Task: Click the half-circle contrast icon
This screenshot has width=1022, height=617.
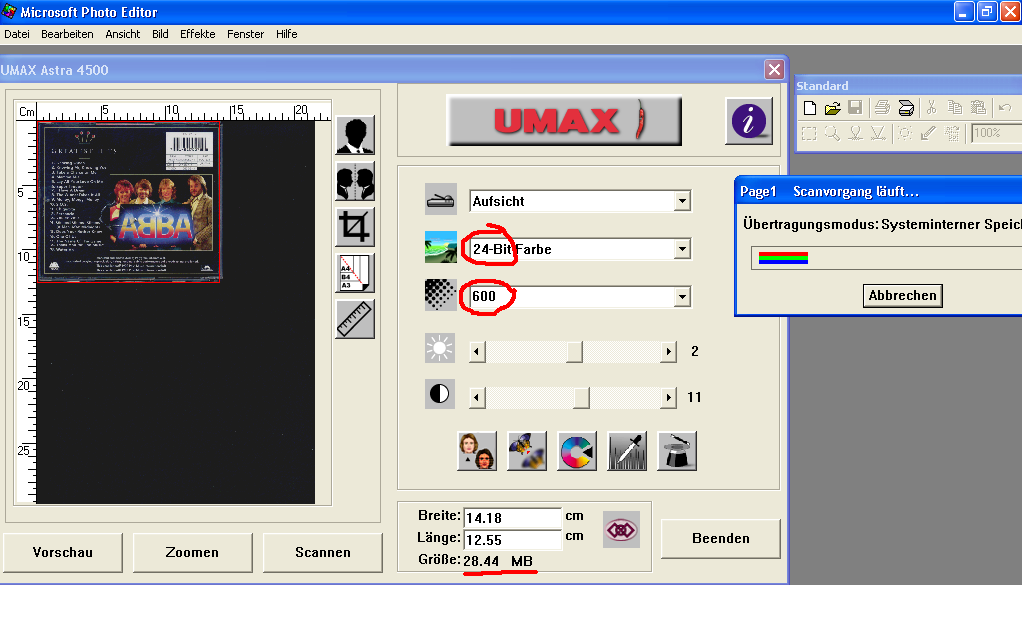Action: pyautogui.click(x=439, y=394)
